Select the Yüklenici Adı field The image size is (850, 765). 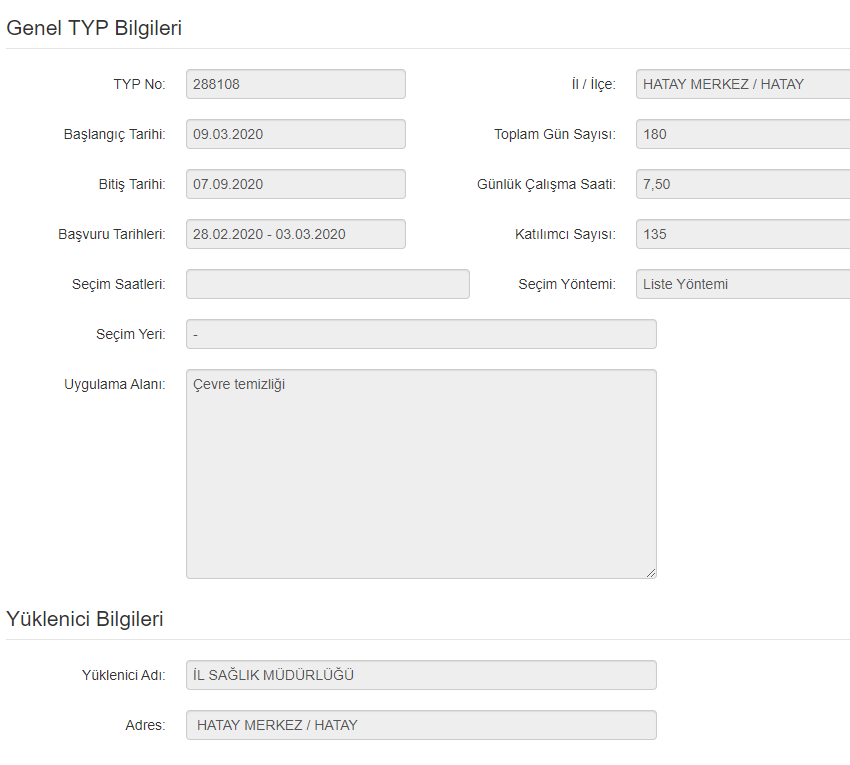[x=421, y=675]
